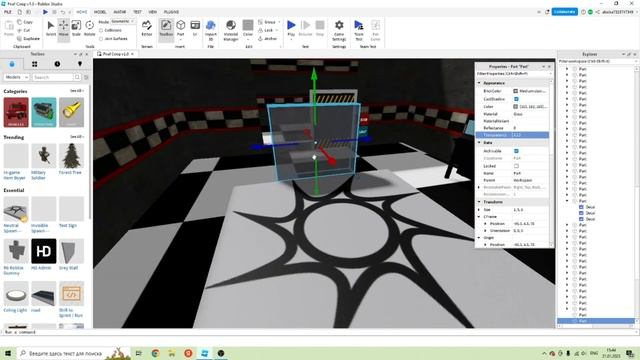The height and width of the screenshot is (360, 640).
Task: Click the Color property swatch
Action: [x=516, y=107]
